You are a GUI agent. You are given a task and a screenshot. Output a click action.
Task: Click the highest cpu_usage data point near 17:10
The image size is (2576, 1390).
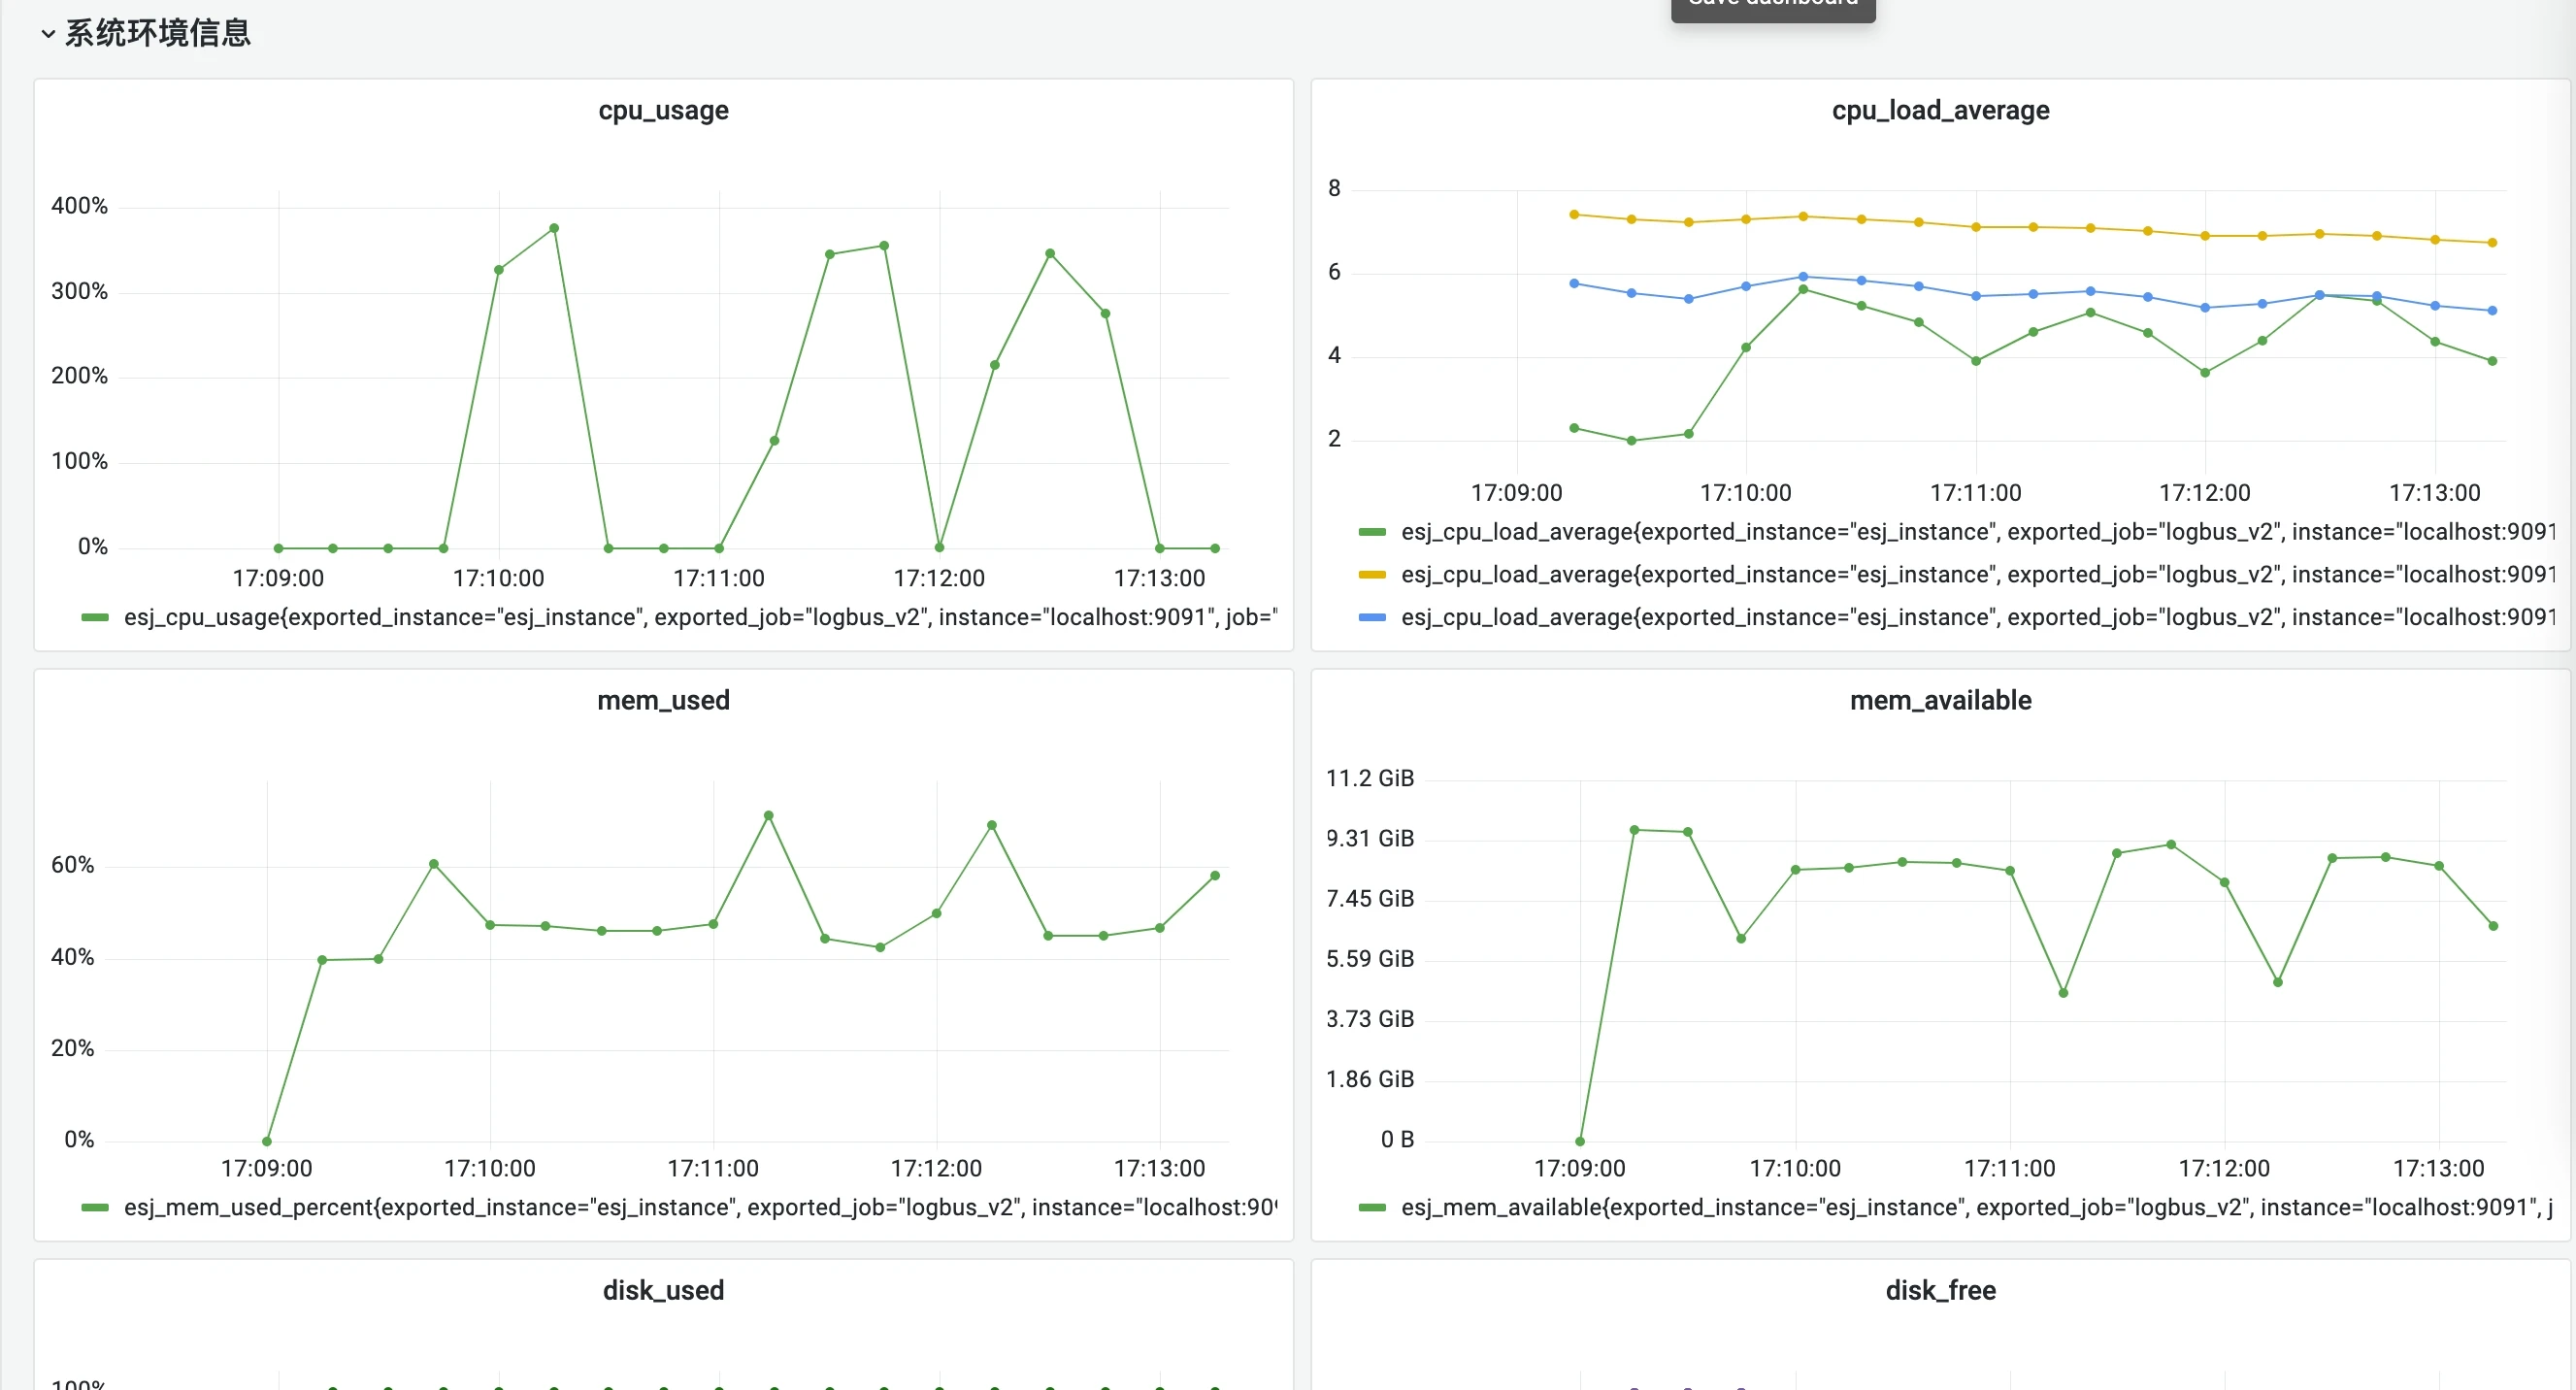[x=554, y=228]
